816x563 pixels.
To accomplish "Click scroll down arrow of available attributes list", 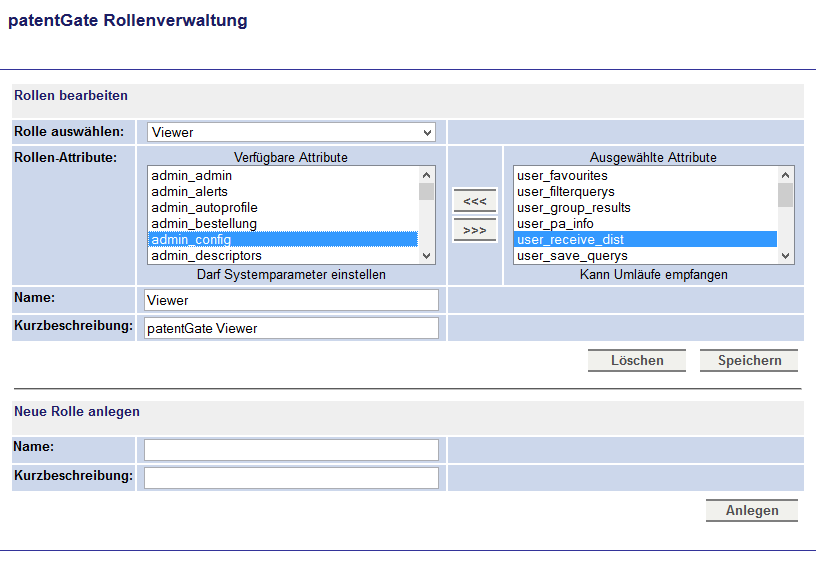I will 427,255.
